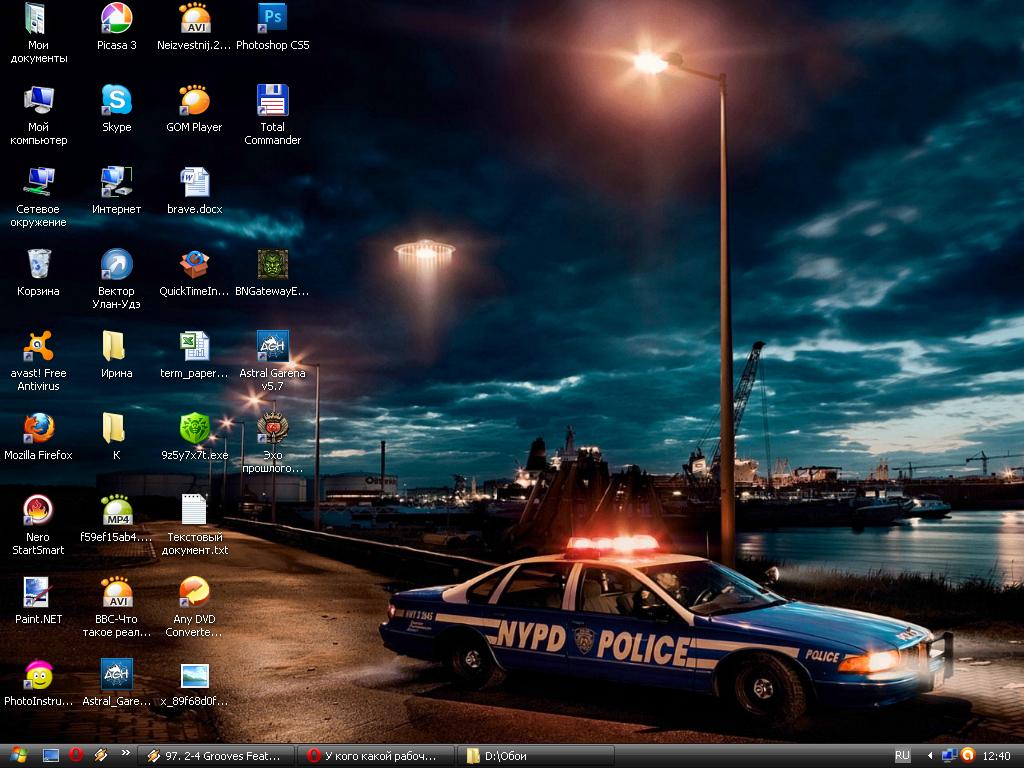This screenshot has height=768, width=1024.
Task: Click the taskbar clock showing 12:40
Action: [x=996, y=756]
